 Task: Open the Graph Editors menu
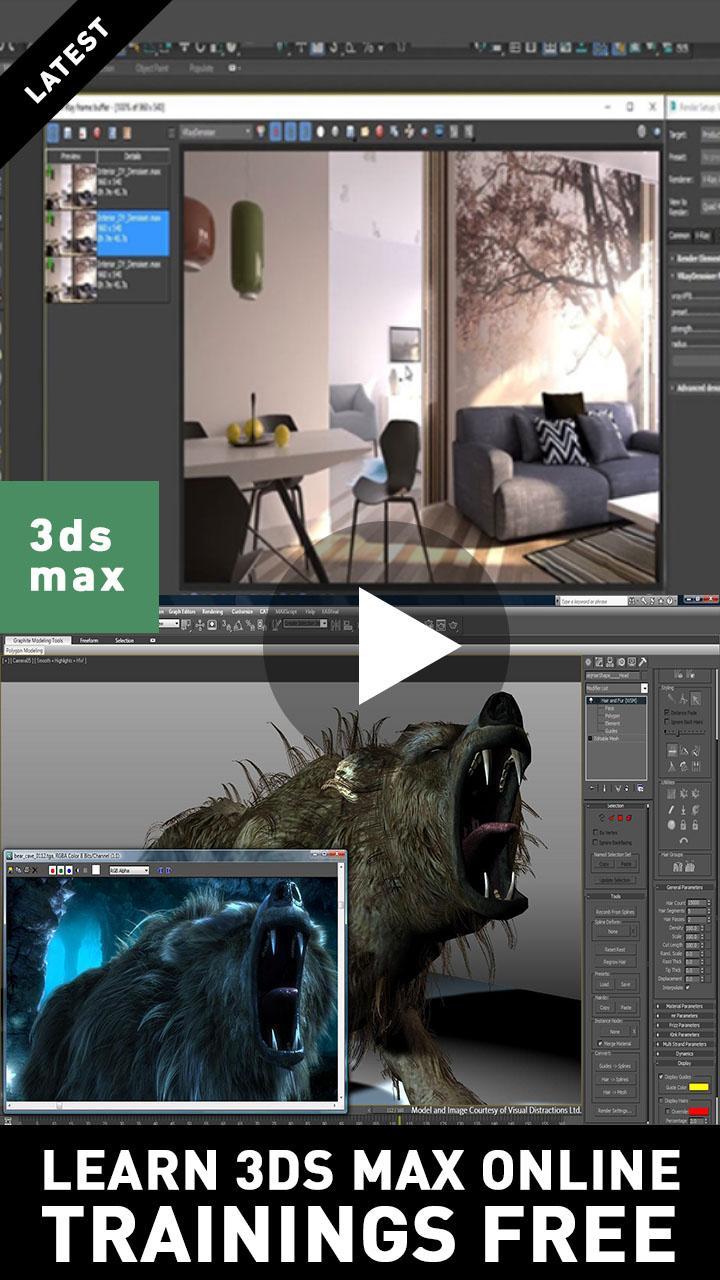point(181,611)
